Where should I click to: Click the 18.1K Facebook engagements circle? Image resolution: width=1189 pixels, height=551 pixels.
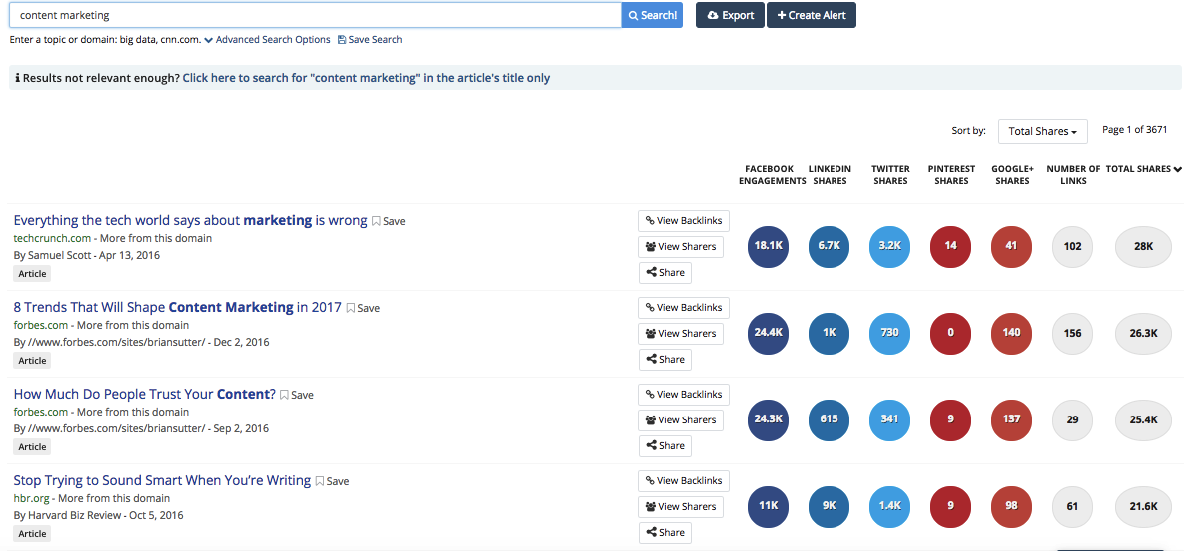[x=768, y=246]
